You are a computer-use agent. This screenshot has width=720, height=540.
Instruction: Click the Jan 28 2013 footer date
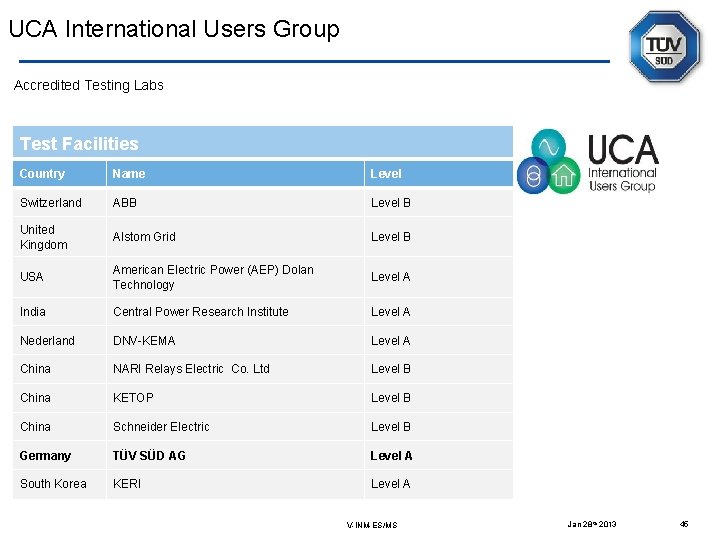click(592, 524)
